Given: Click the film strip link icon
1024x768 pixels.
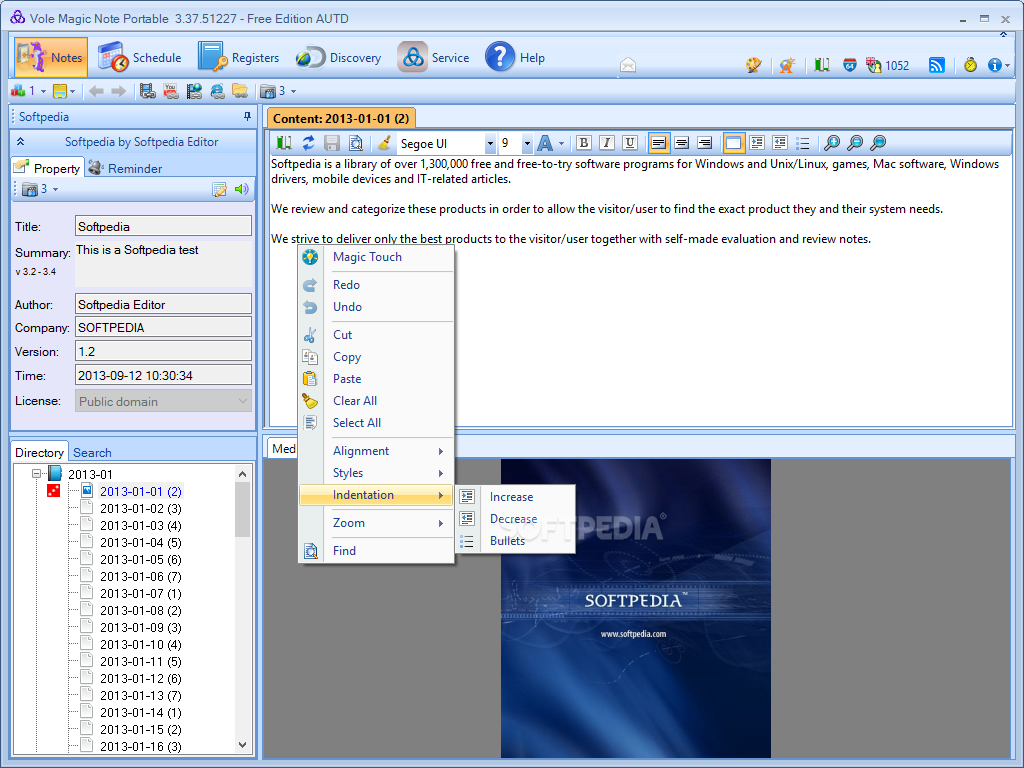Looking at the screenshot, I should pos(148,91).
